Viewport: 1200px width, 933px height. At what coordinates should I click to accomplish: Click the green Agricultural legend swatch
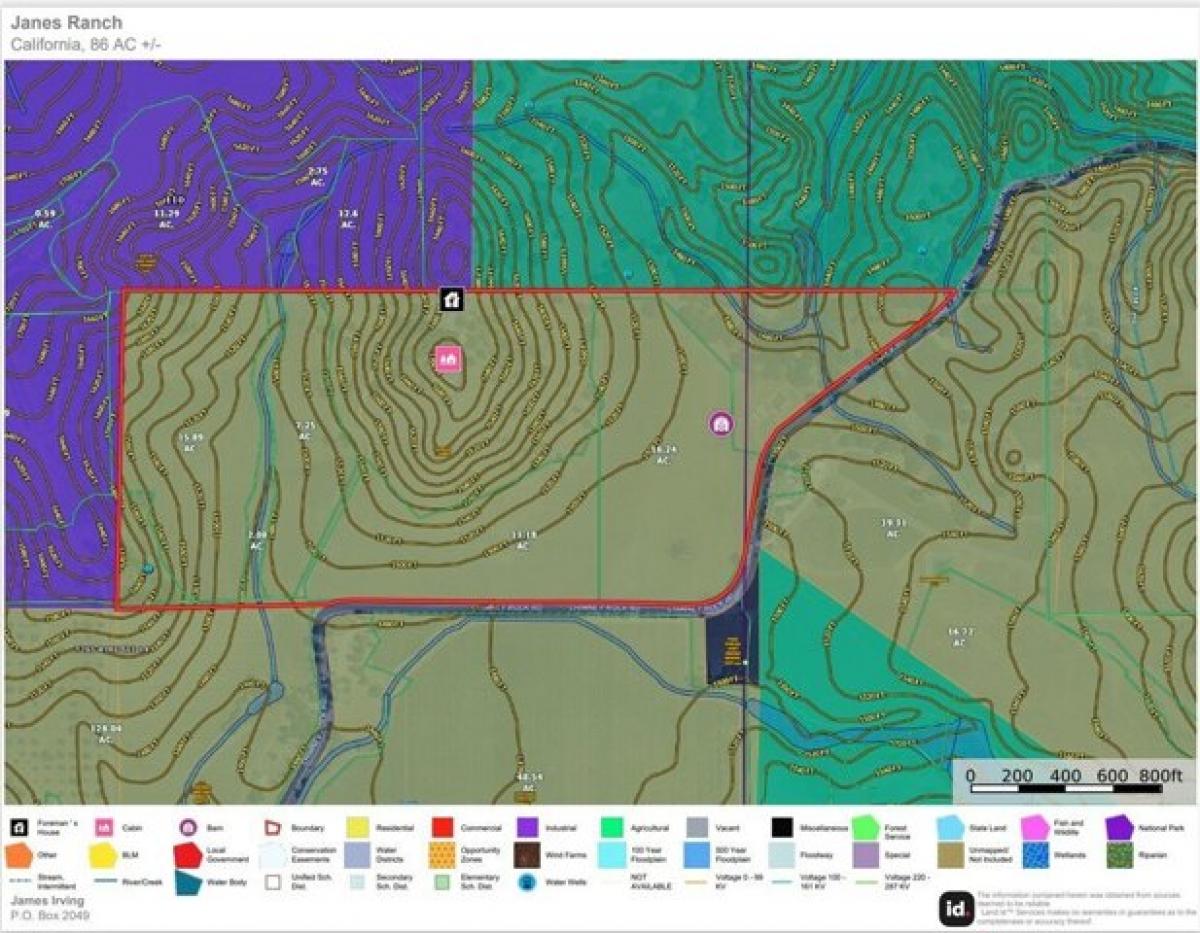tap(612, 828)
